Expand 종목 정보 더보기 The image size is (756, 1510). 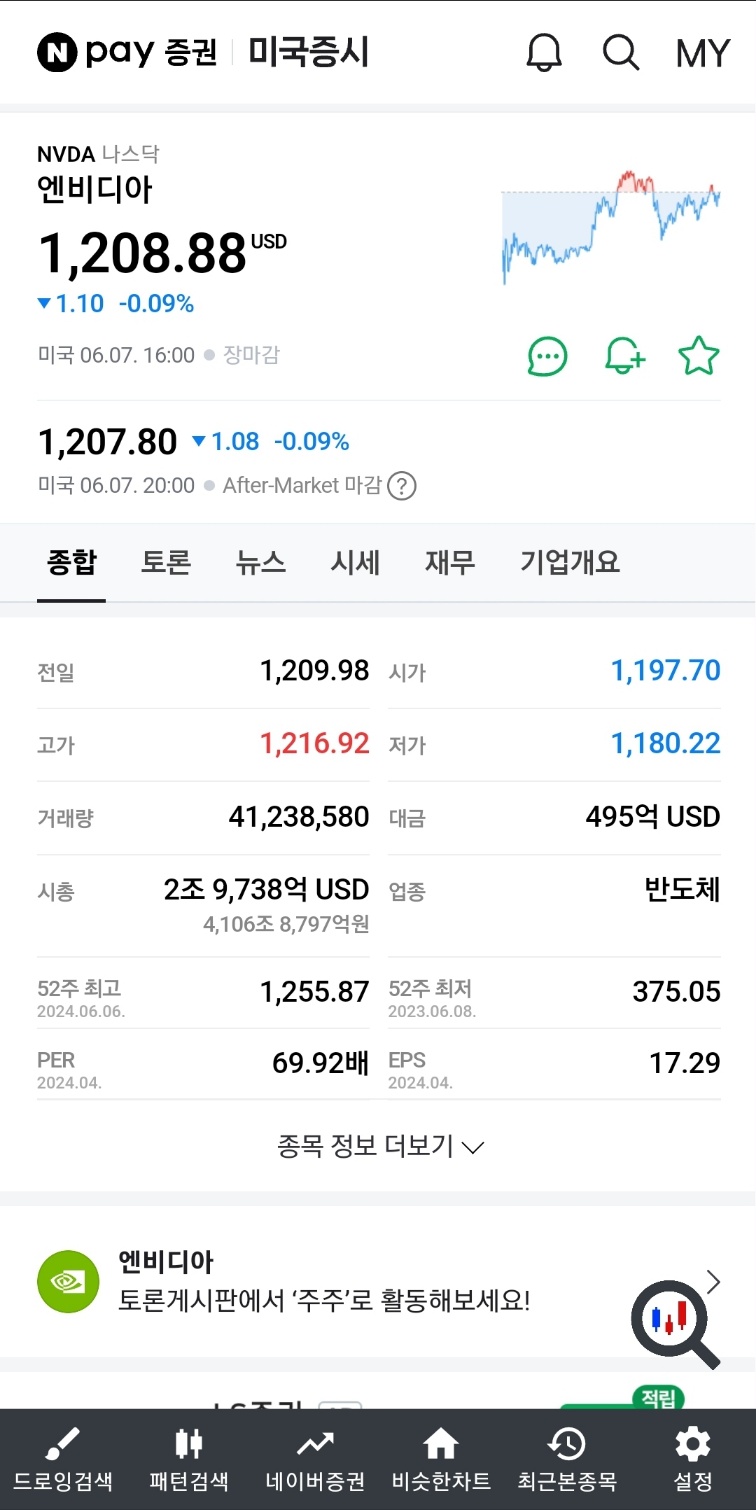click(380, 1146)
